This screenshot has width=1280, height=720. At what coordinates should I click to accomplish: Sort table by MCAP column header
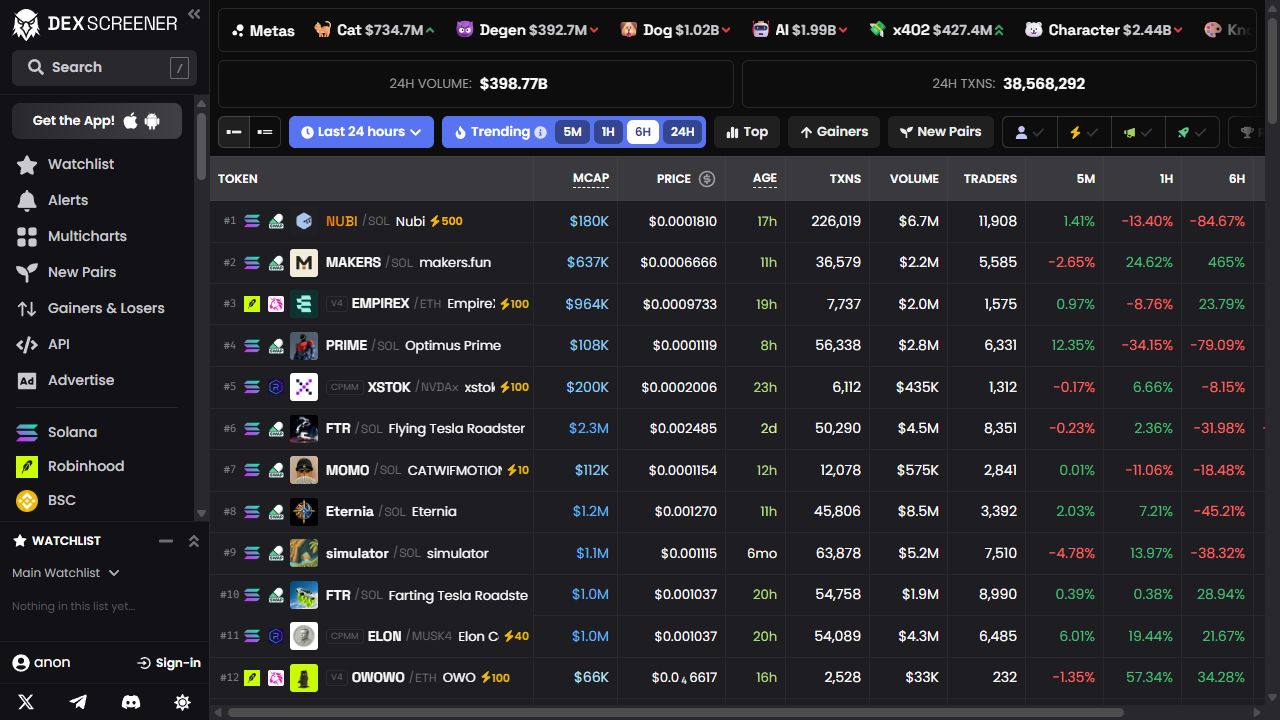590,179
